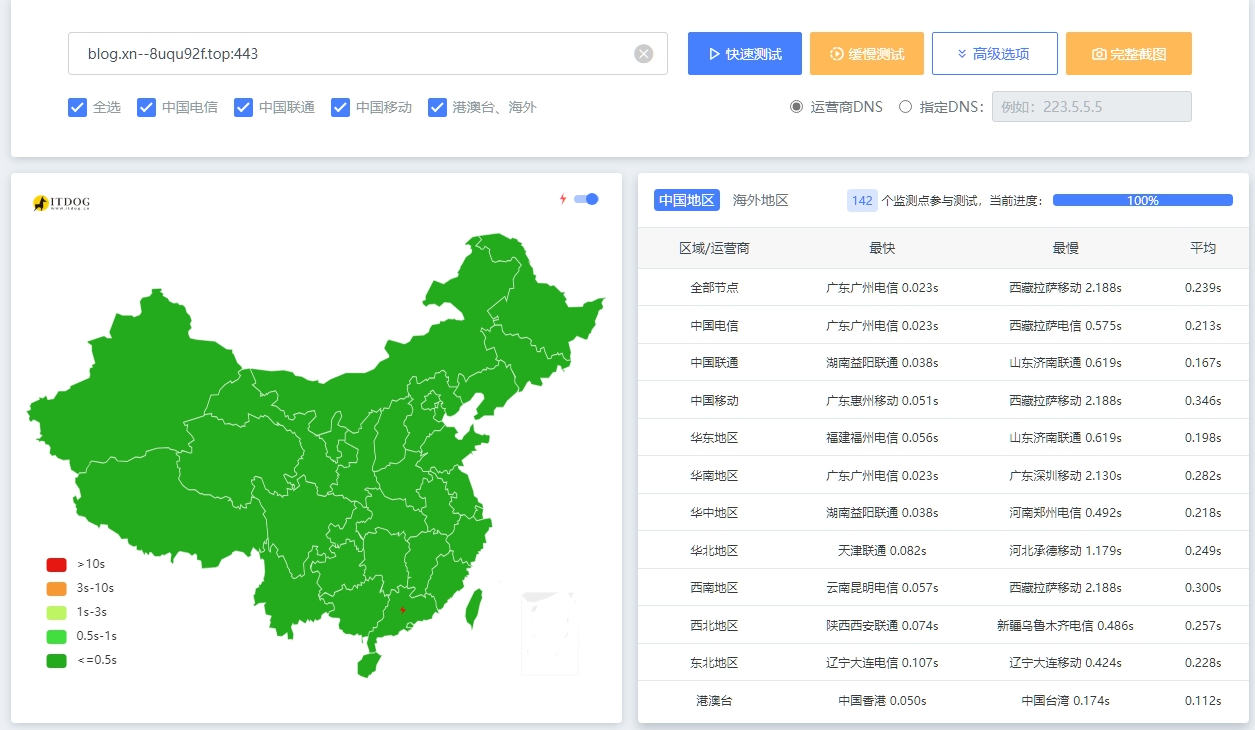
Task: Select the 中国地区 tab
Action: 686,200
